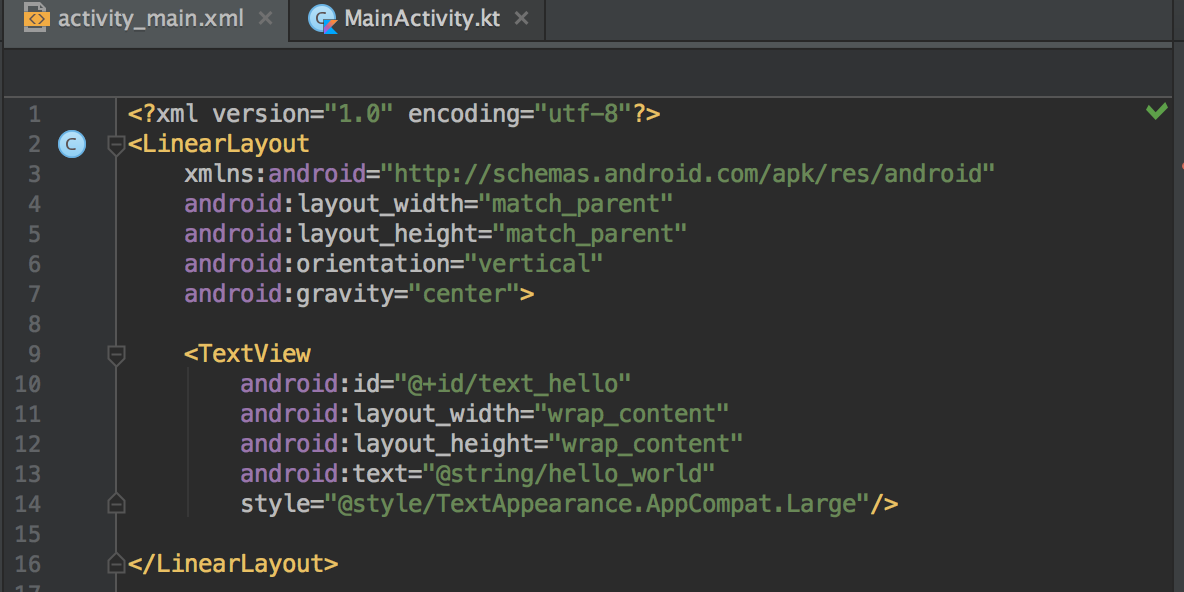Close the MainActivity.kt tab
Image resolution: width=1184 pixels, height=592 pixels.
(x=521, y=17)
